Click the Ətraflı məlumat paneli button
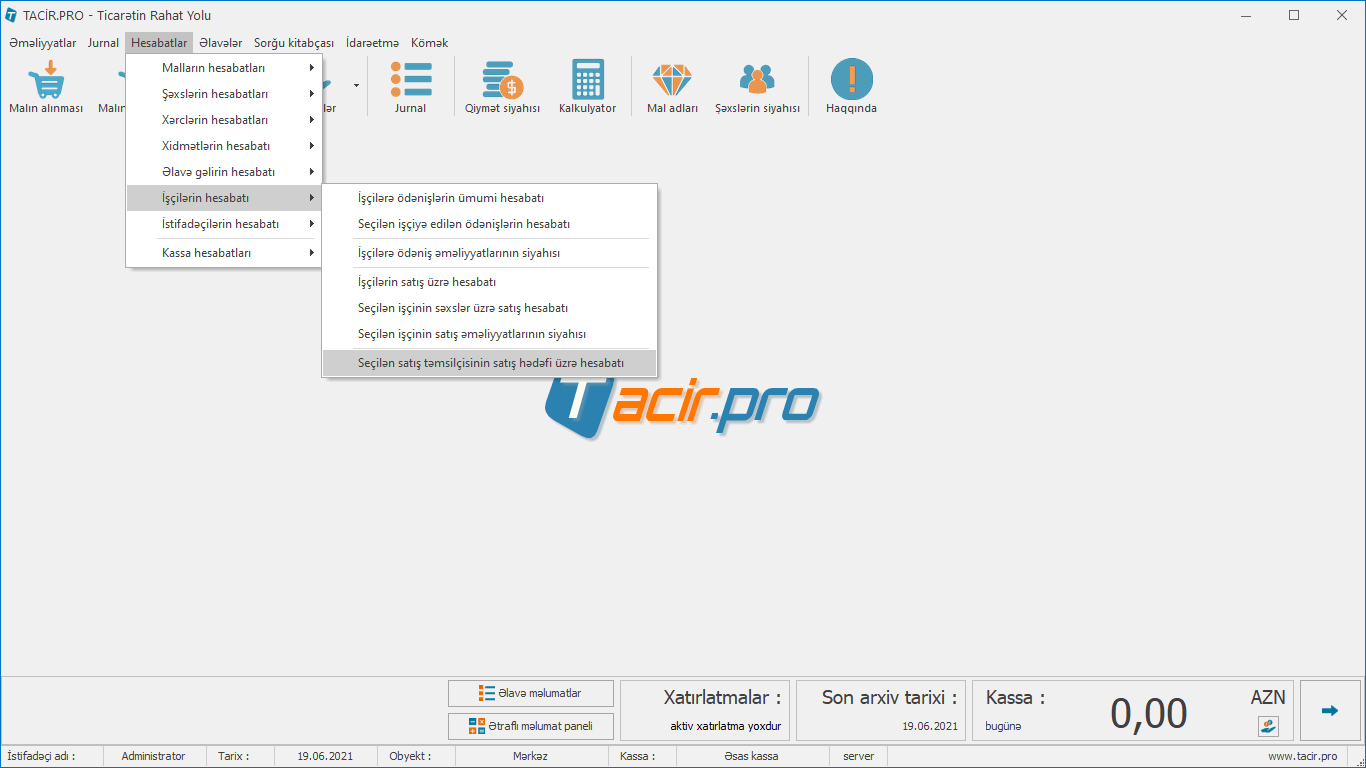The height and width of the screenshot is (768, 1366). [530, 726]
